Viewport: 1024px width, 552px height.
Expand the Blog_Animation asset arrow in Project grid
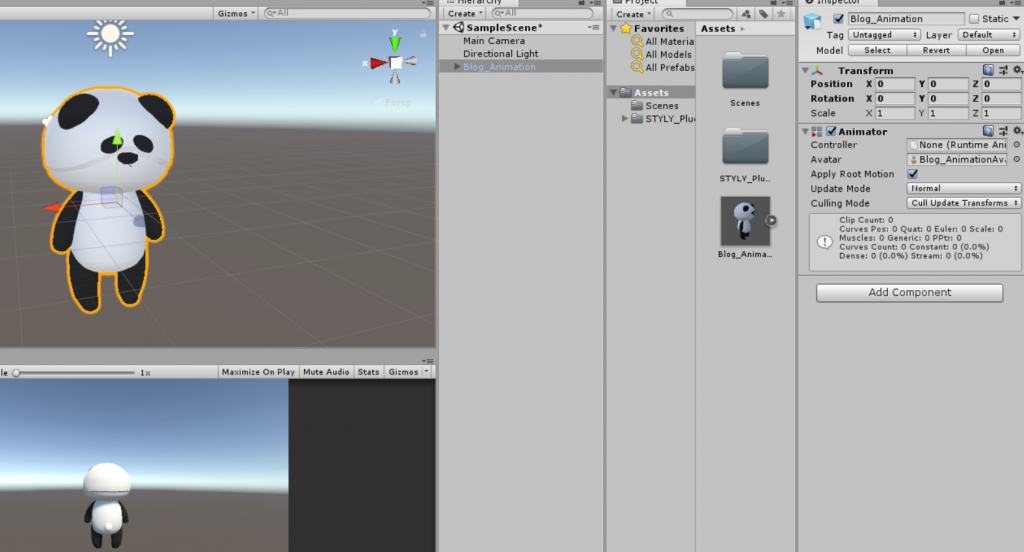[x=771, y=221]
